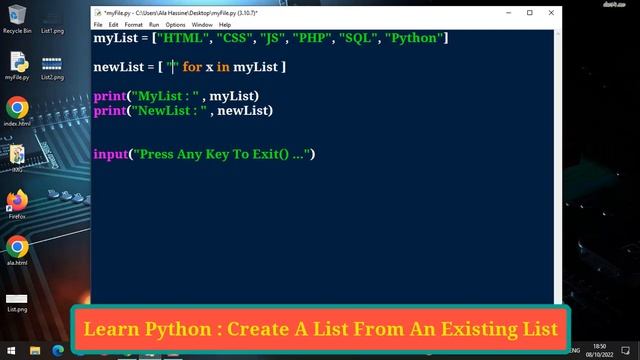The image size is (640, 360).
Task: Click the IDLE window title bar icon
Action: [98, 13]
